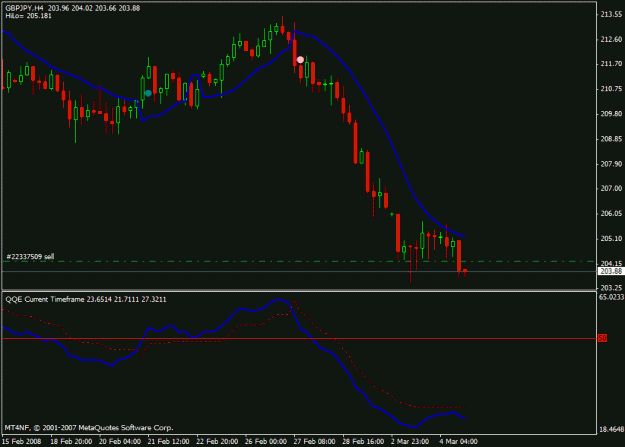Click the teal dot marker on the chart
This screenshot has height=447, width=625.
(148, 93)
